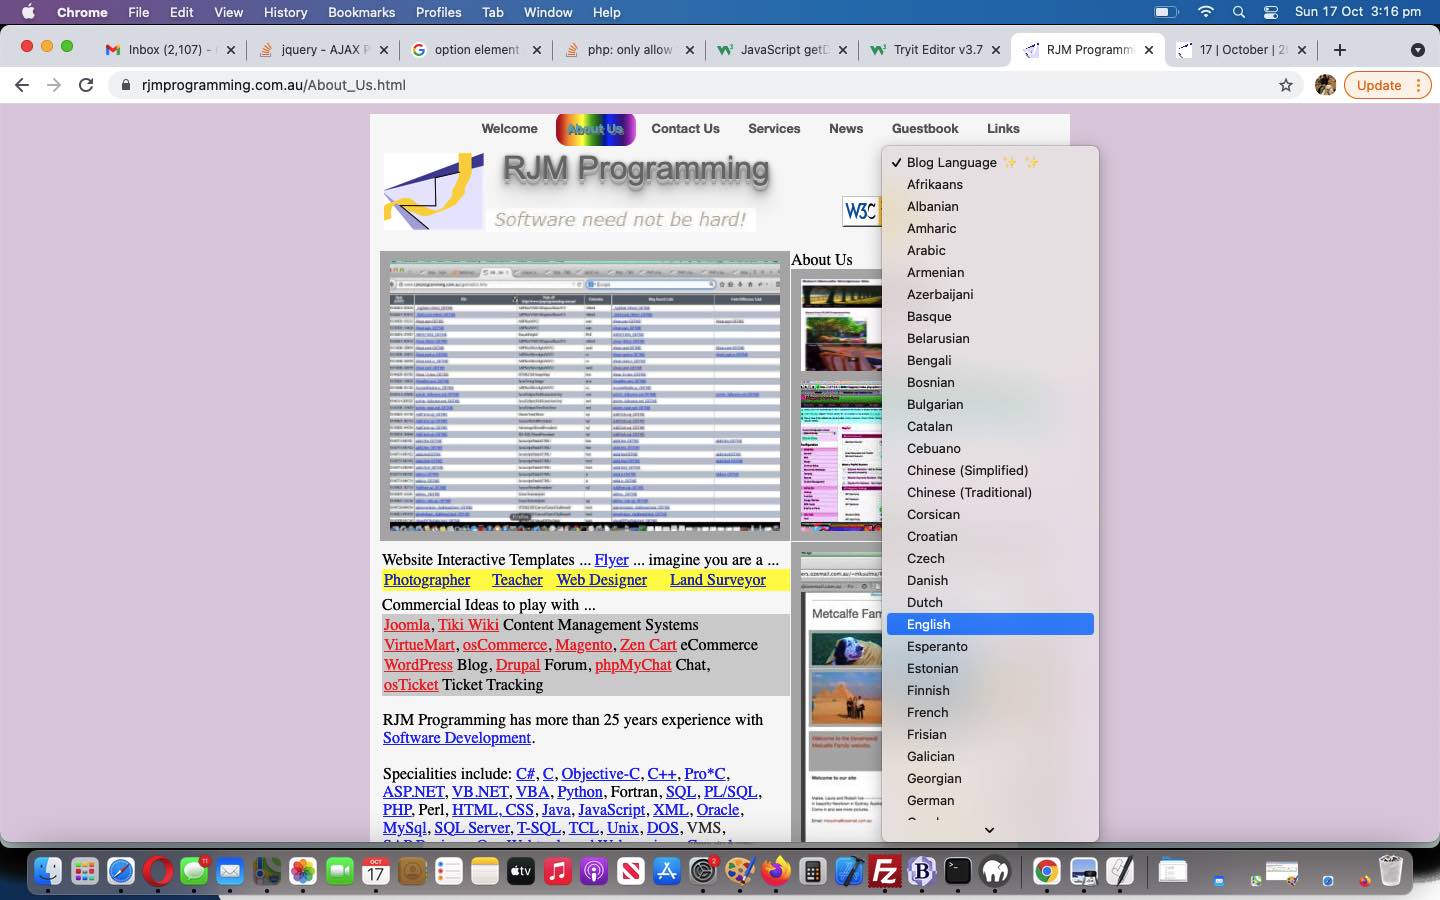Open the Mail app in the Dock
This screenshot has height=900, width=1440.
(x=230, y=872)
